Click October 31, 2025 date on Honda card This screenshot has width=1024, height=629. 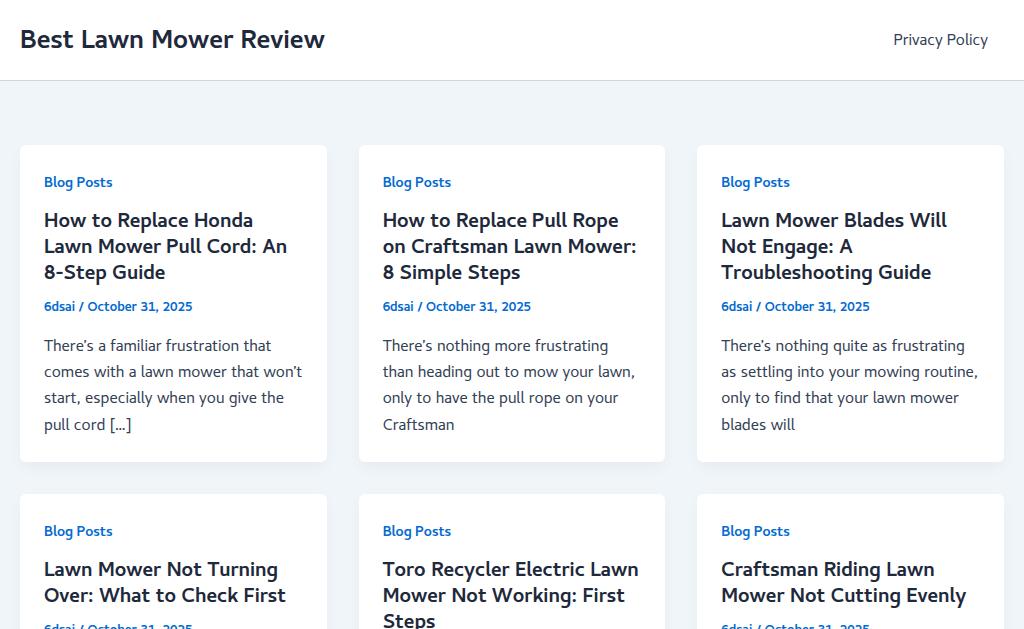point(140,306)
